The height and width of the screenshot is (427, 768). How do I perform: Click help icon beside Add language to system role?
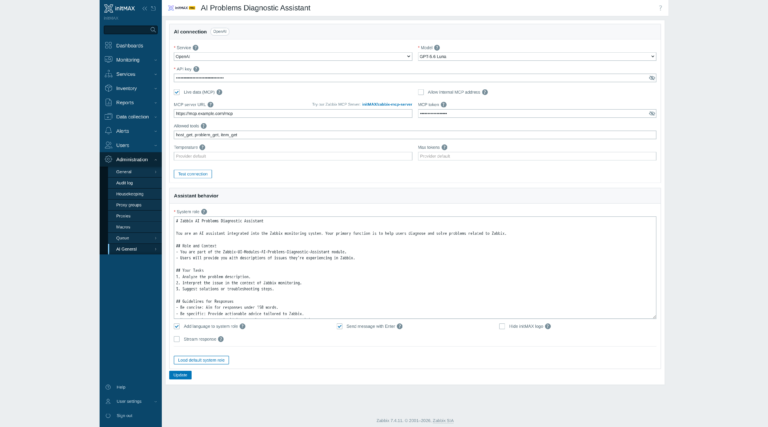pos(242,326)
